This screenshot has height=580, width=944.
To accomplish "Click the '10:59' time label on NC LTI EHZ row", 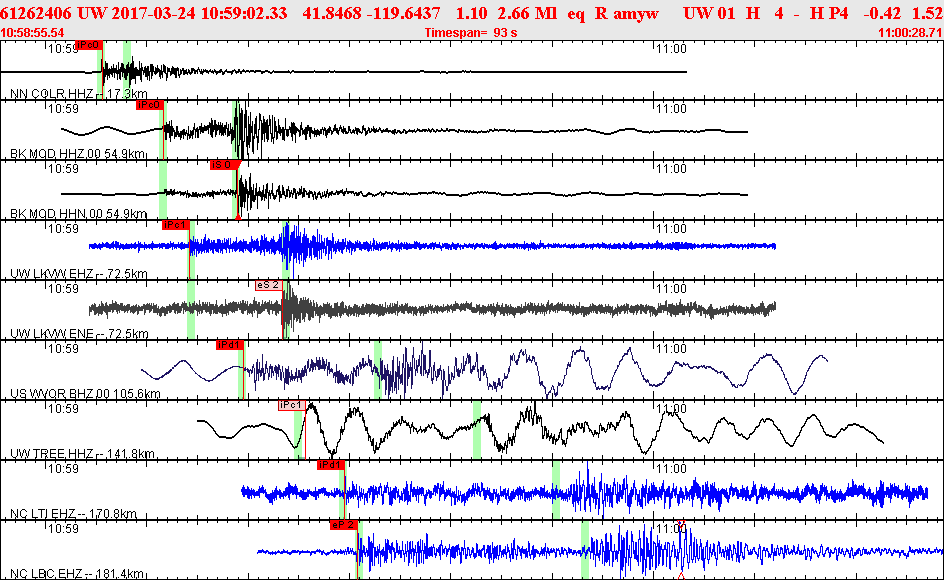I will pos(63,469).
